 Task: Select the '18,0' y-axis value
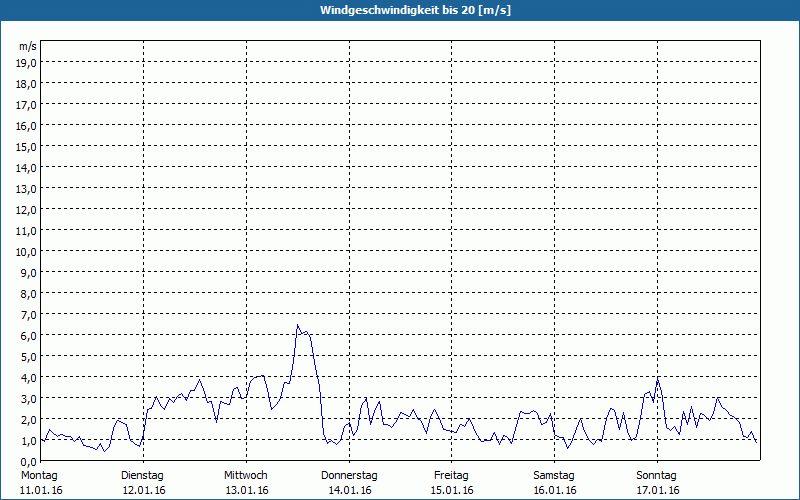[27, 84]
